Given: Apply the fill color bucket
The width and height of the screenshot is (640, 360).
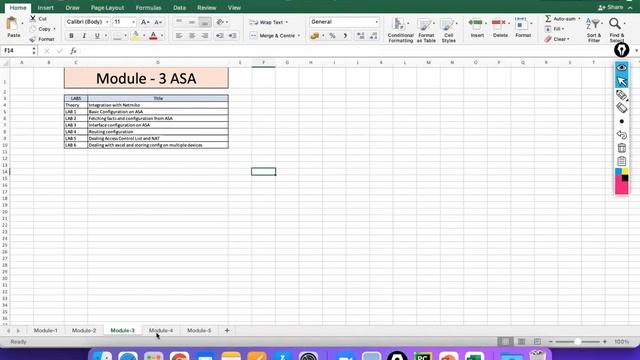Looking at the screenshot, I should [x=136, y=36].
